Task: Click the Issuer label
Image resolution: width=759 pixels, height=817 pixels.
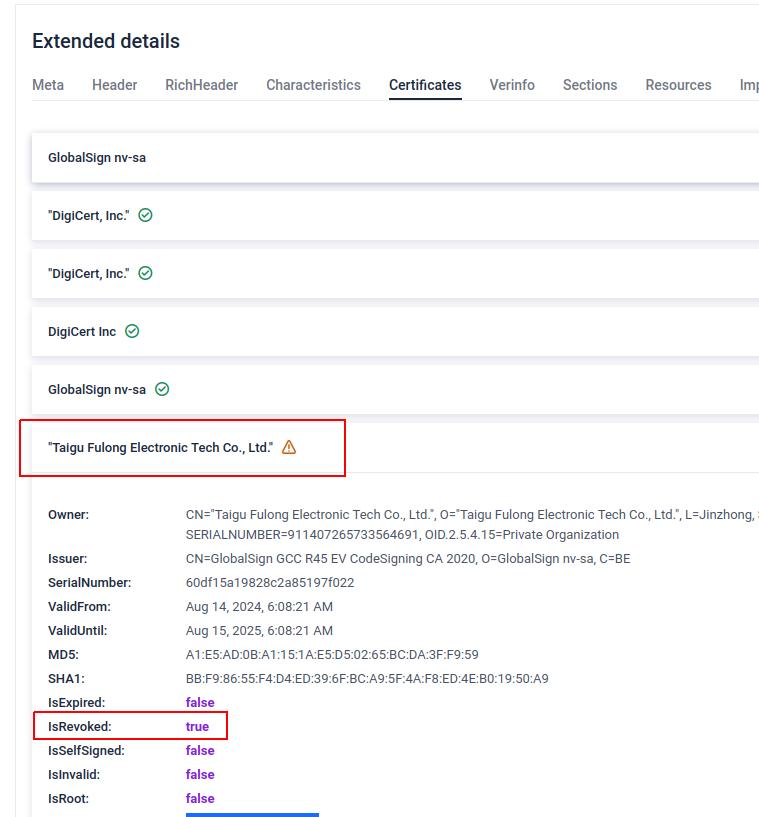Action: point(68,559)
